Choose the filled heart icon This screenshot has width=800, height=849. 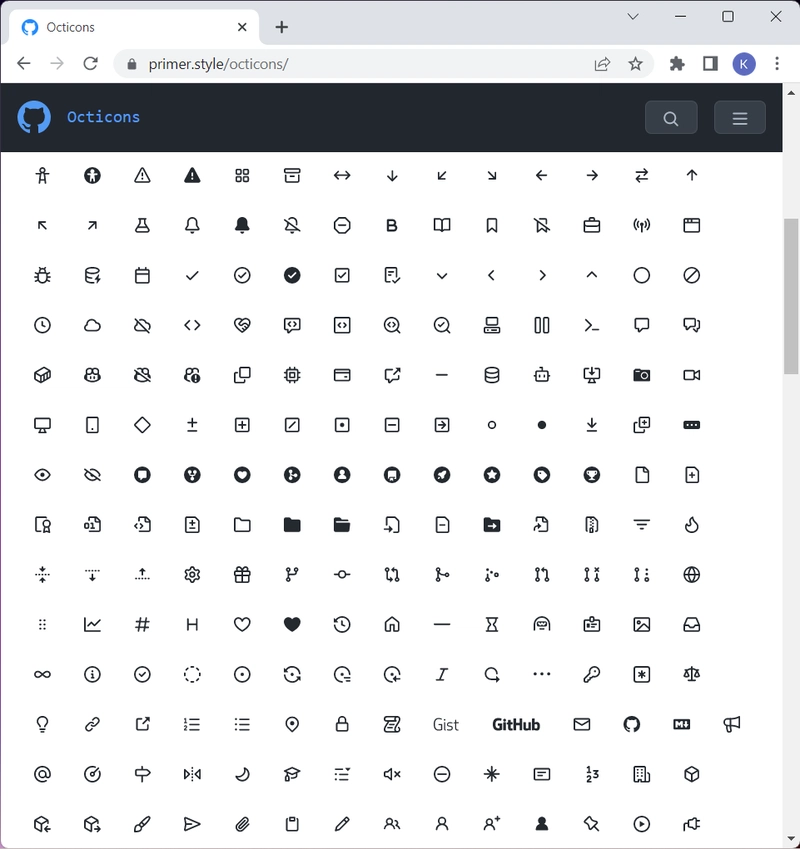pyautogui.click(x=292, y=625)
